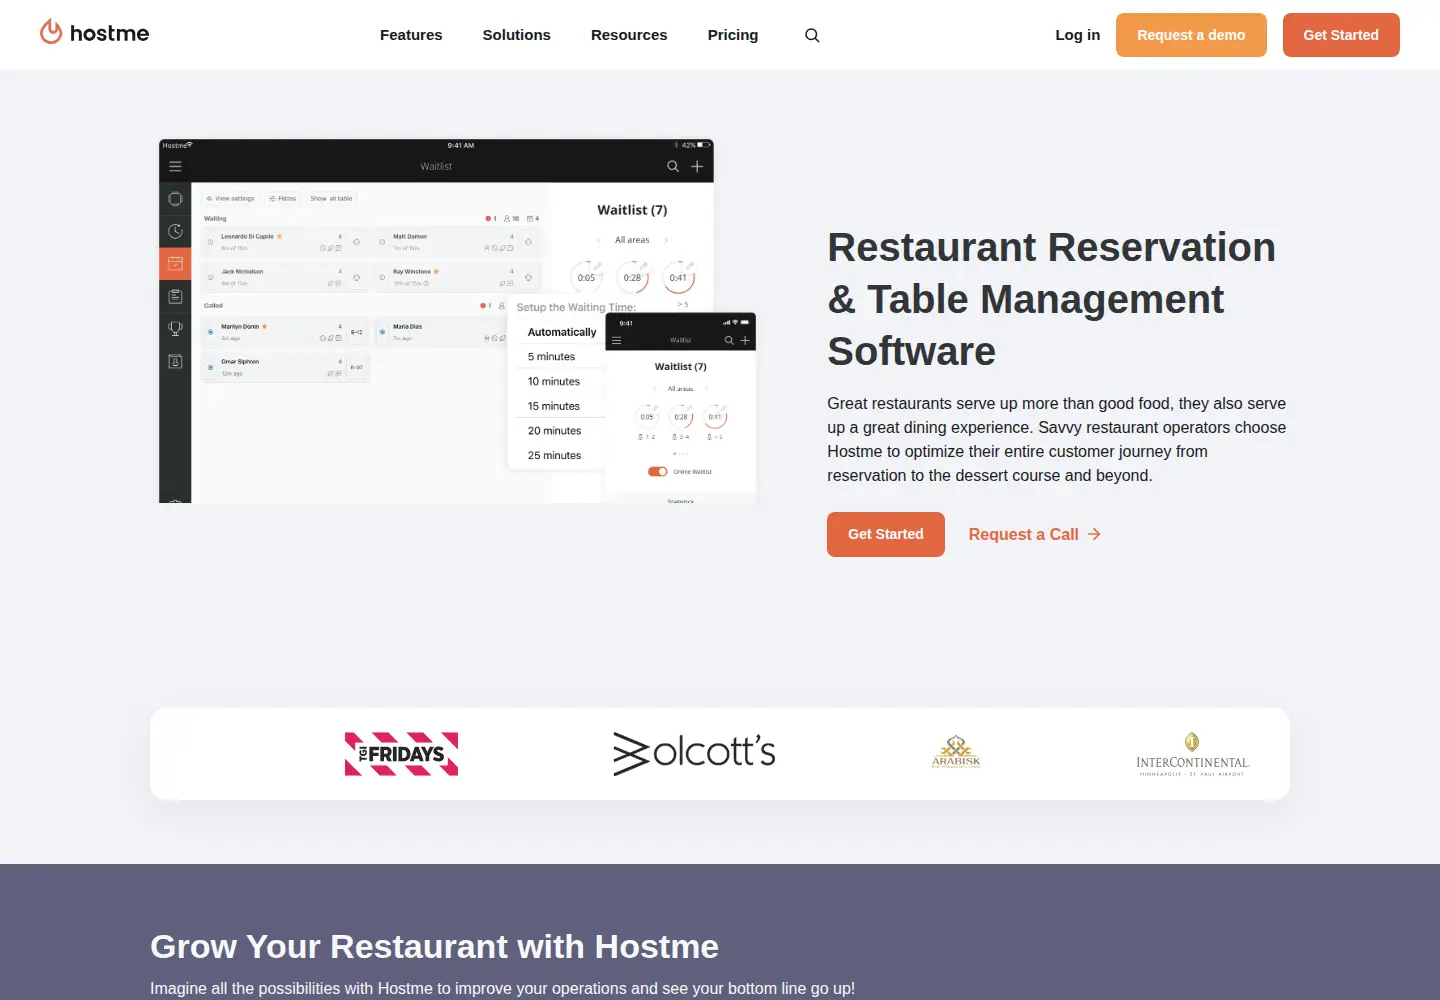Click the highlighted orange calendar sidebar icon
1440x1000 pixels.
(x=175, y=264)
